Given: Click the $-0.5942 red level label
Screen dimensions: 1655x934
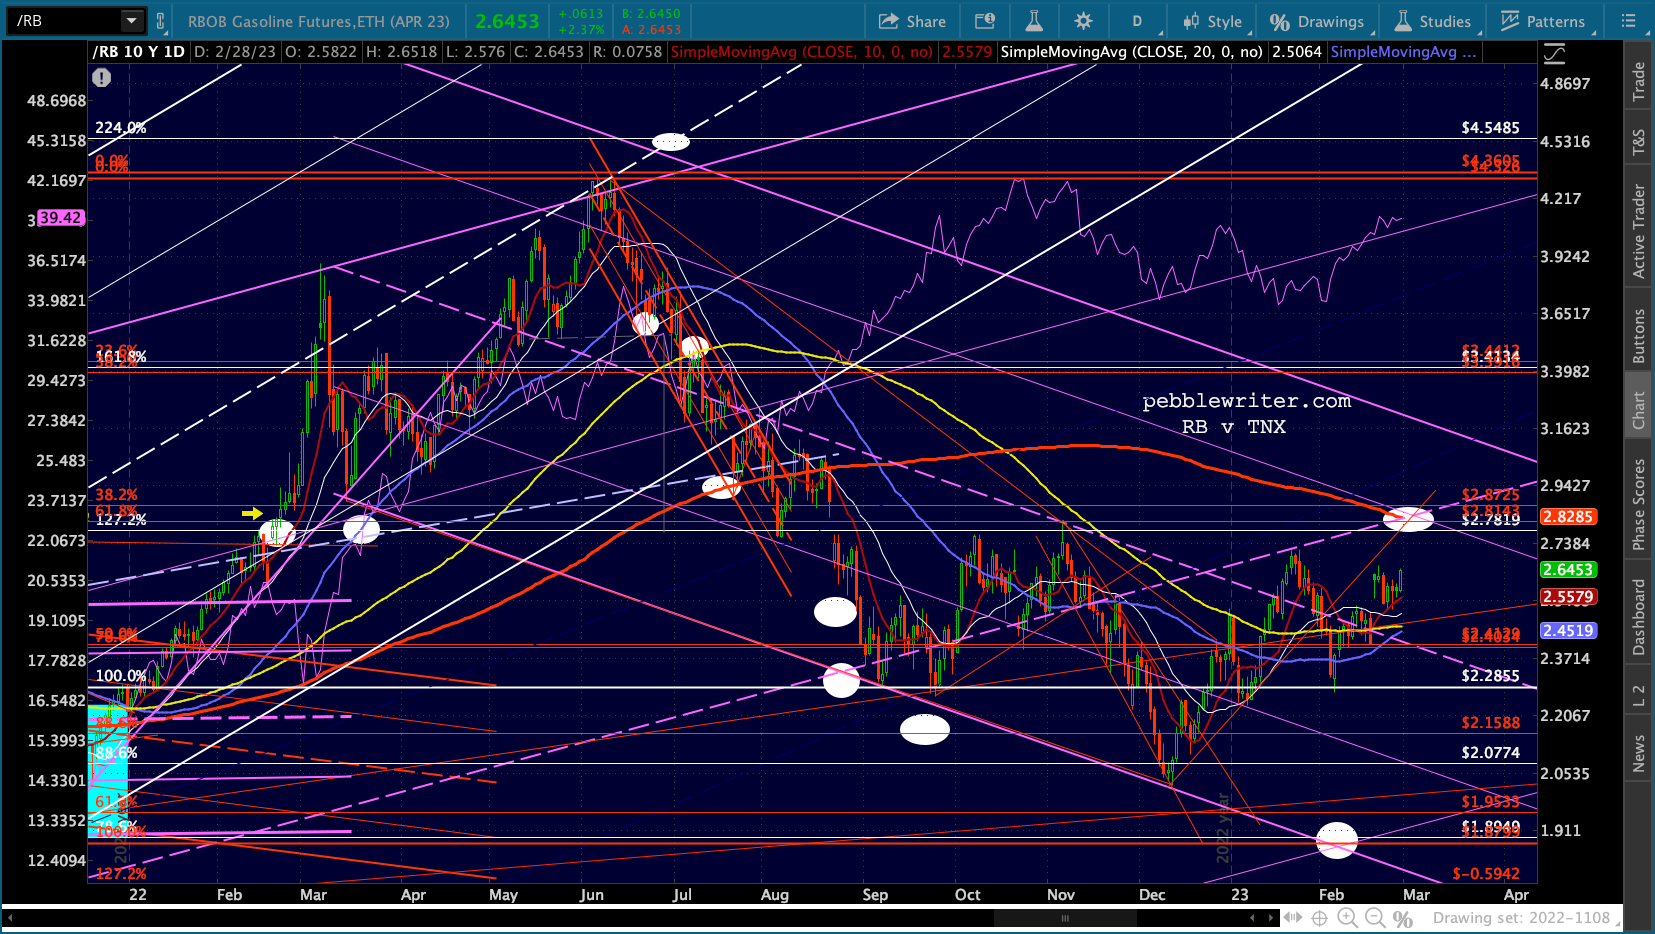Looking at the screenshot, I should click(x=1486, y=874).
